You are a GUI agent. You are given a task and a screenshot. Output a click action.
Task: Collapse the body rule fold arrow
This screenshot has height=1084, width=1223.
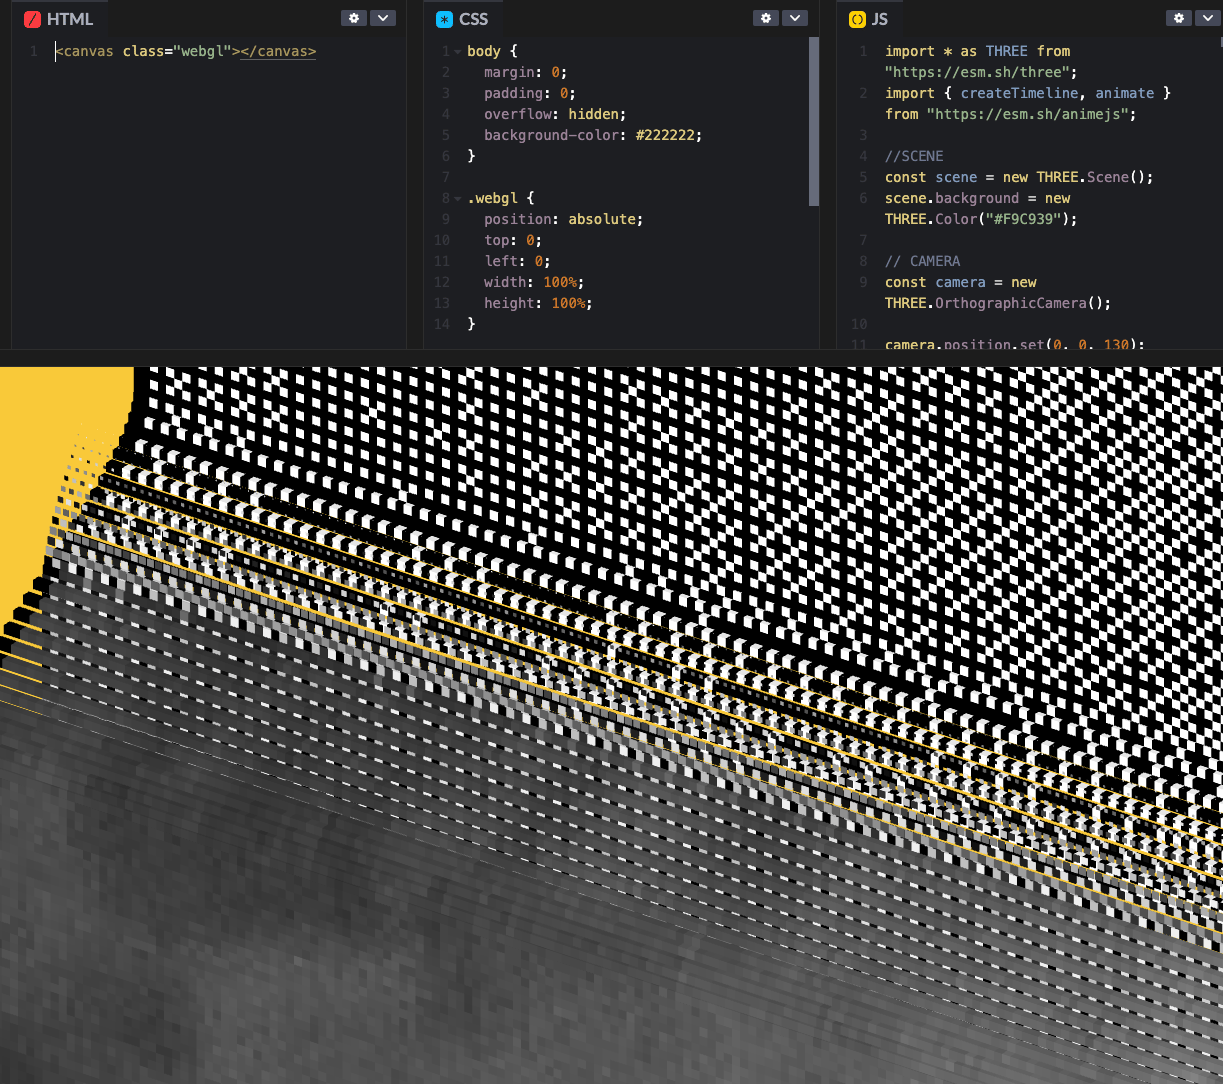[458, 51]
